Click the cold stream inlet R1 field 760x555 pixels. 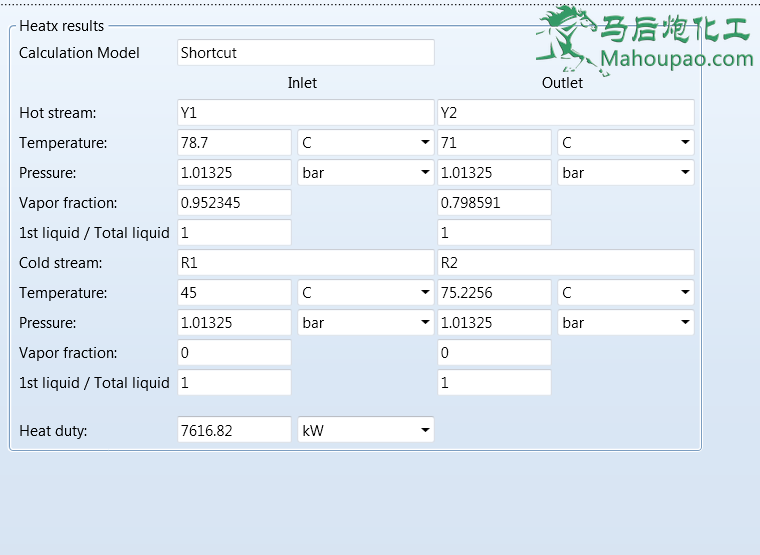tap(305, 263)
